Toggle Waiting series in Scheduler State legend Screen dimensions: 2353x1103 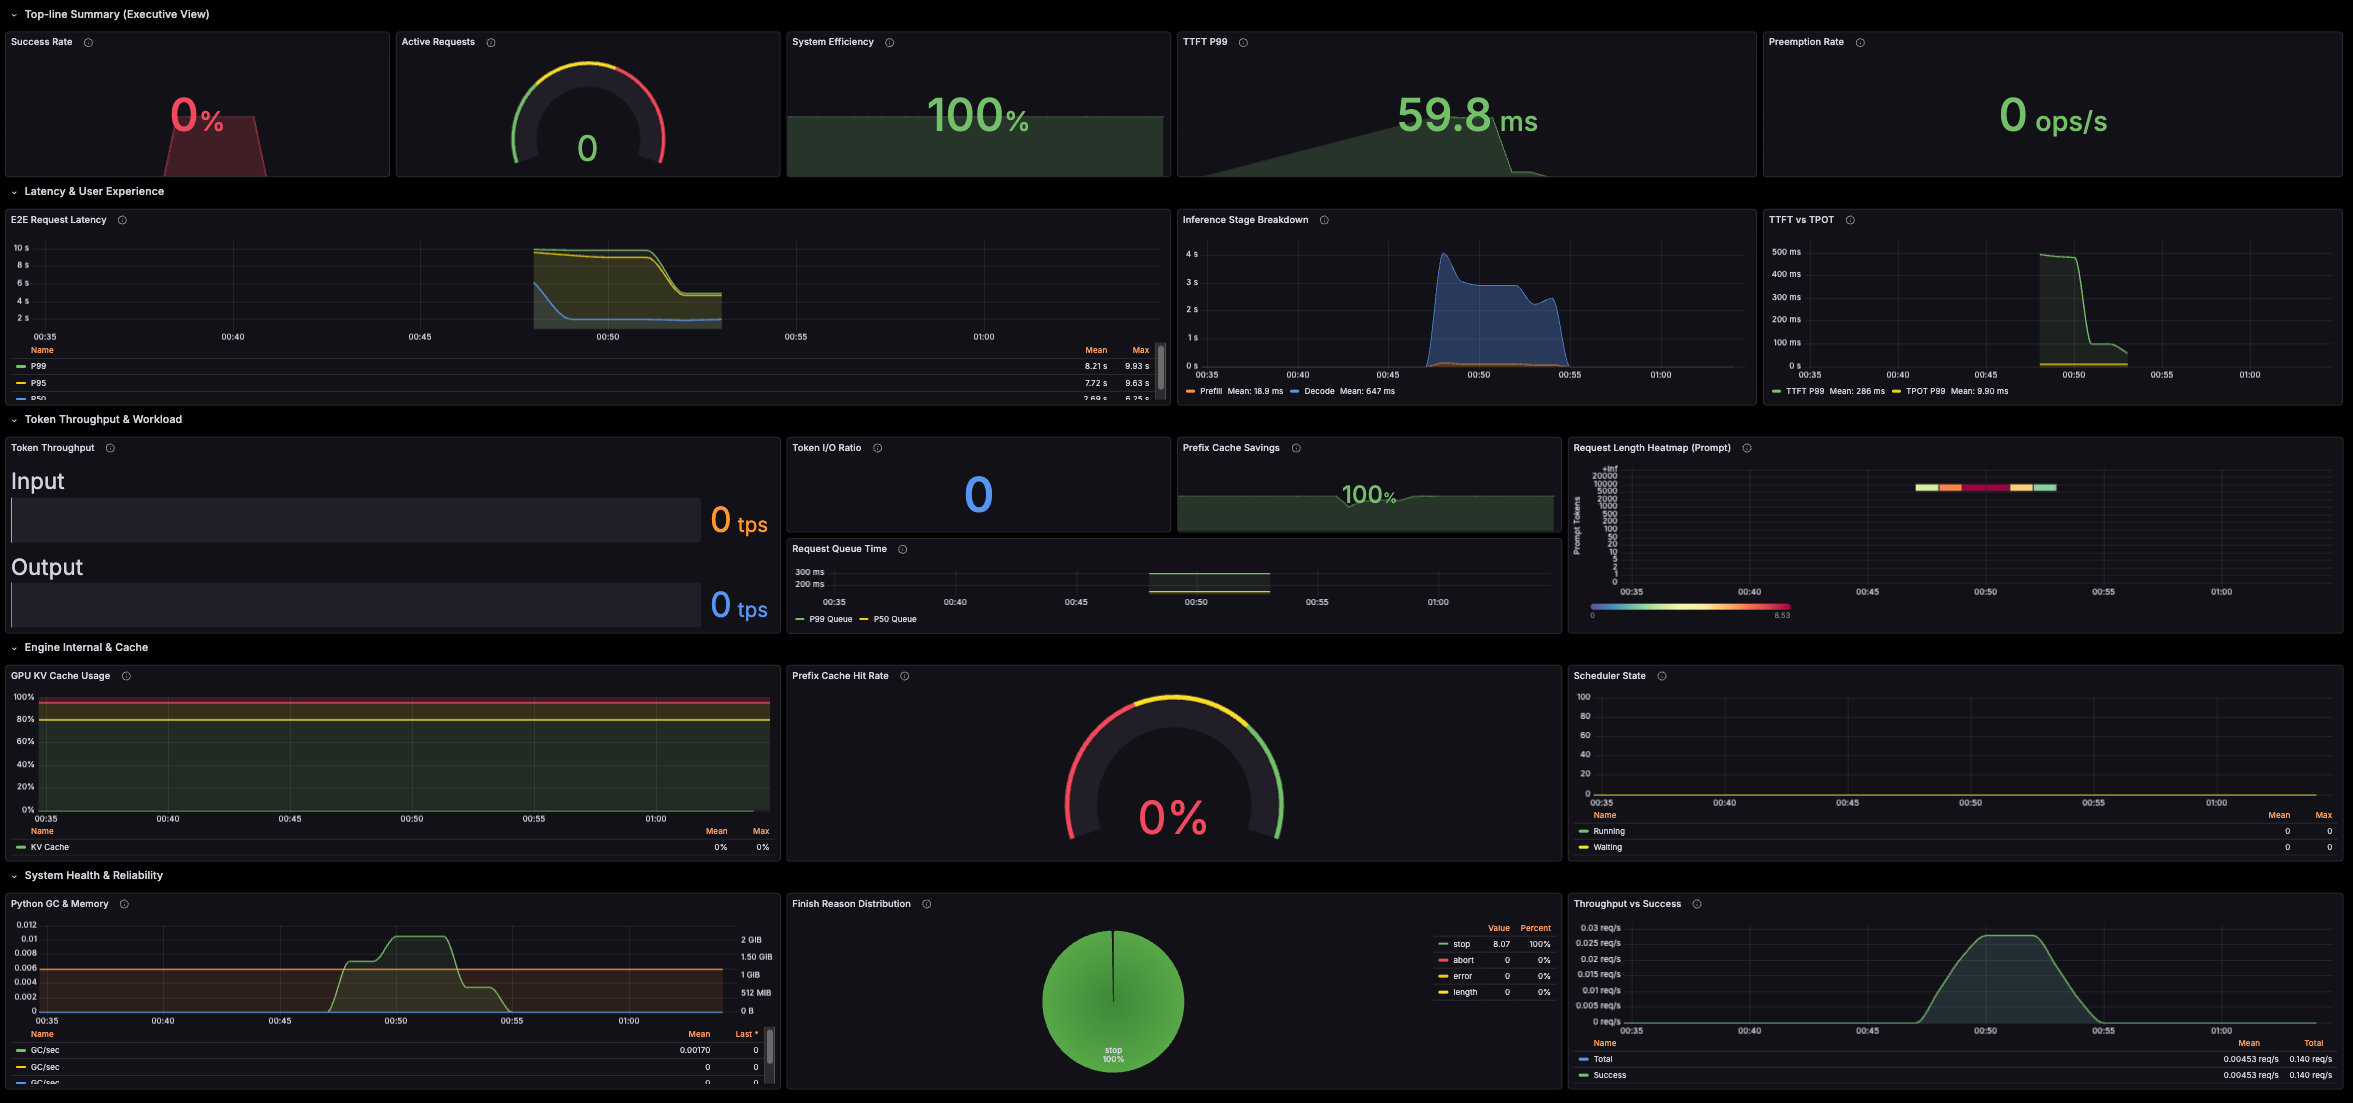point(1607,847)
